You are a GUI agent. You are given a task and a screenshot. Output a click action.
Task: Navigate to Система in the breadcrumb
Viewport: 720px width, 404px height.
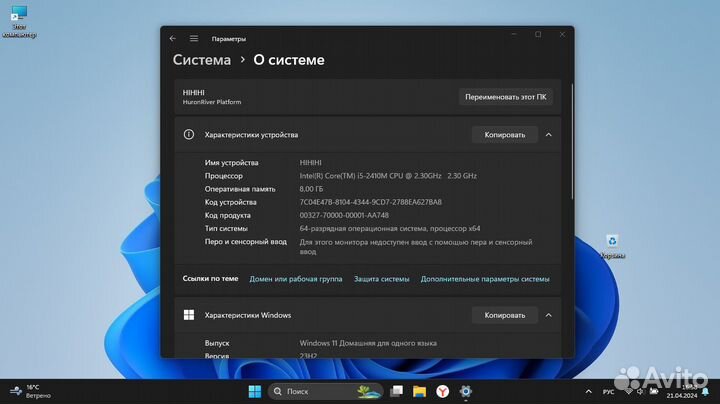(202, 60)
